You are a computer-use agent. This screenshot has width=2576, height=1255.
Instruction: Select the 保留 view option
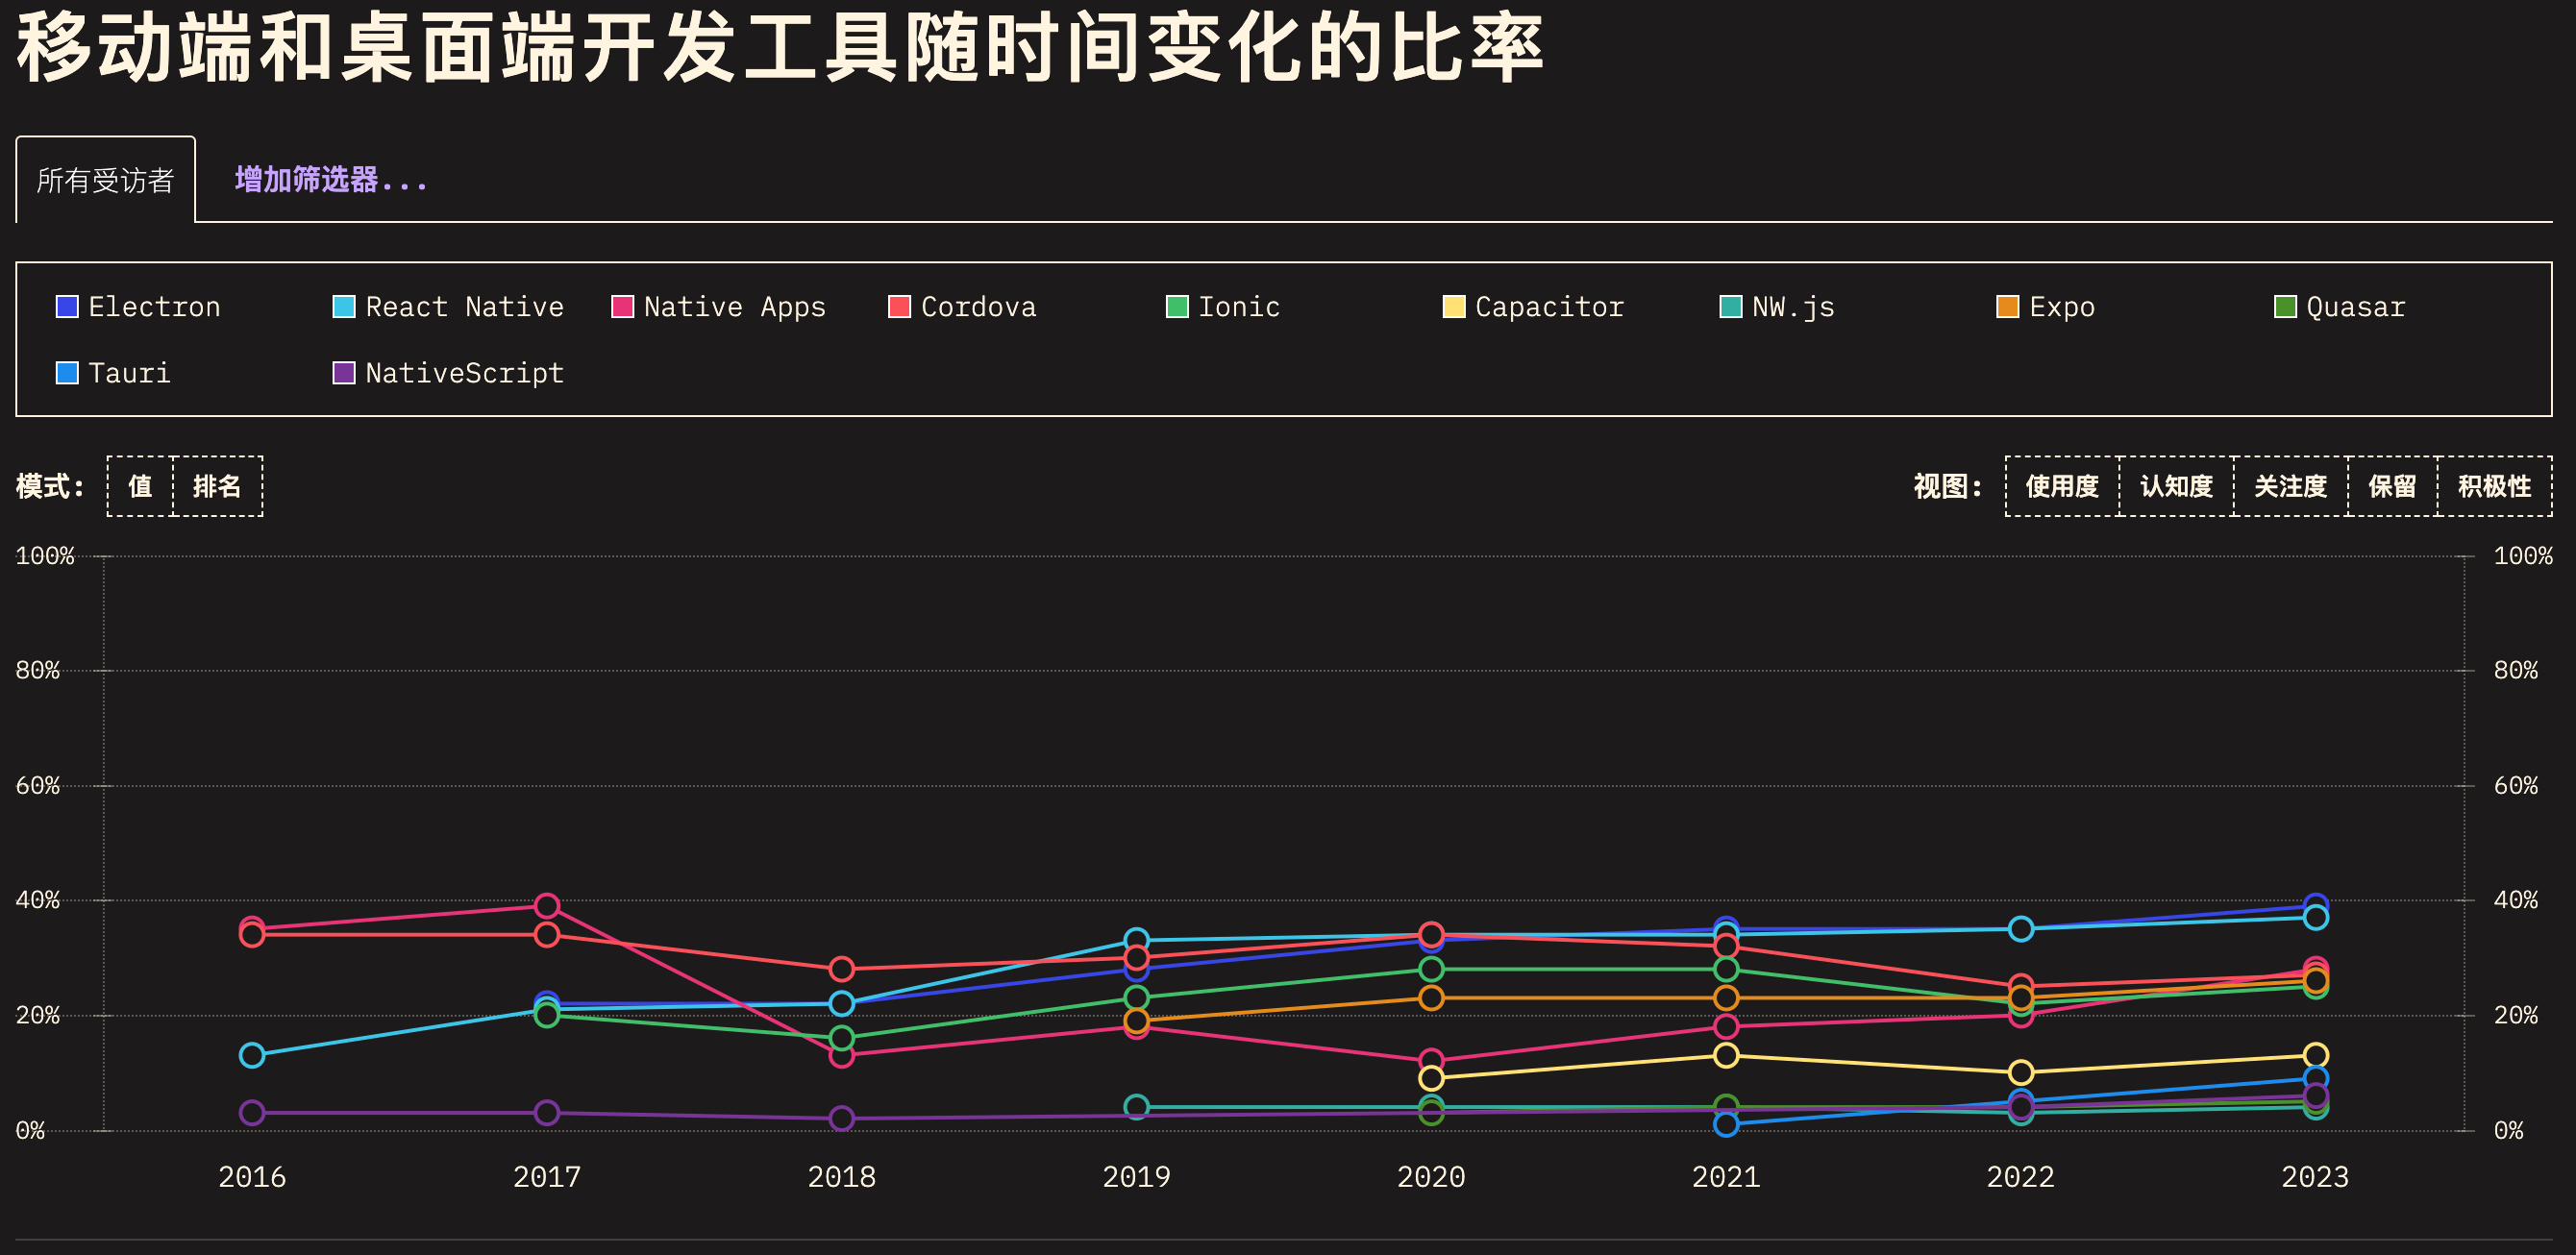click(2392, 486)
